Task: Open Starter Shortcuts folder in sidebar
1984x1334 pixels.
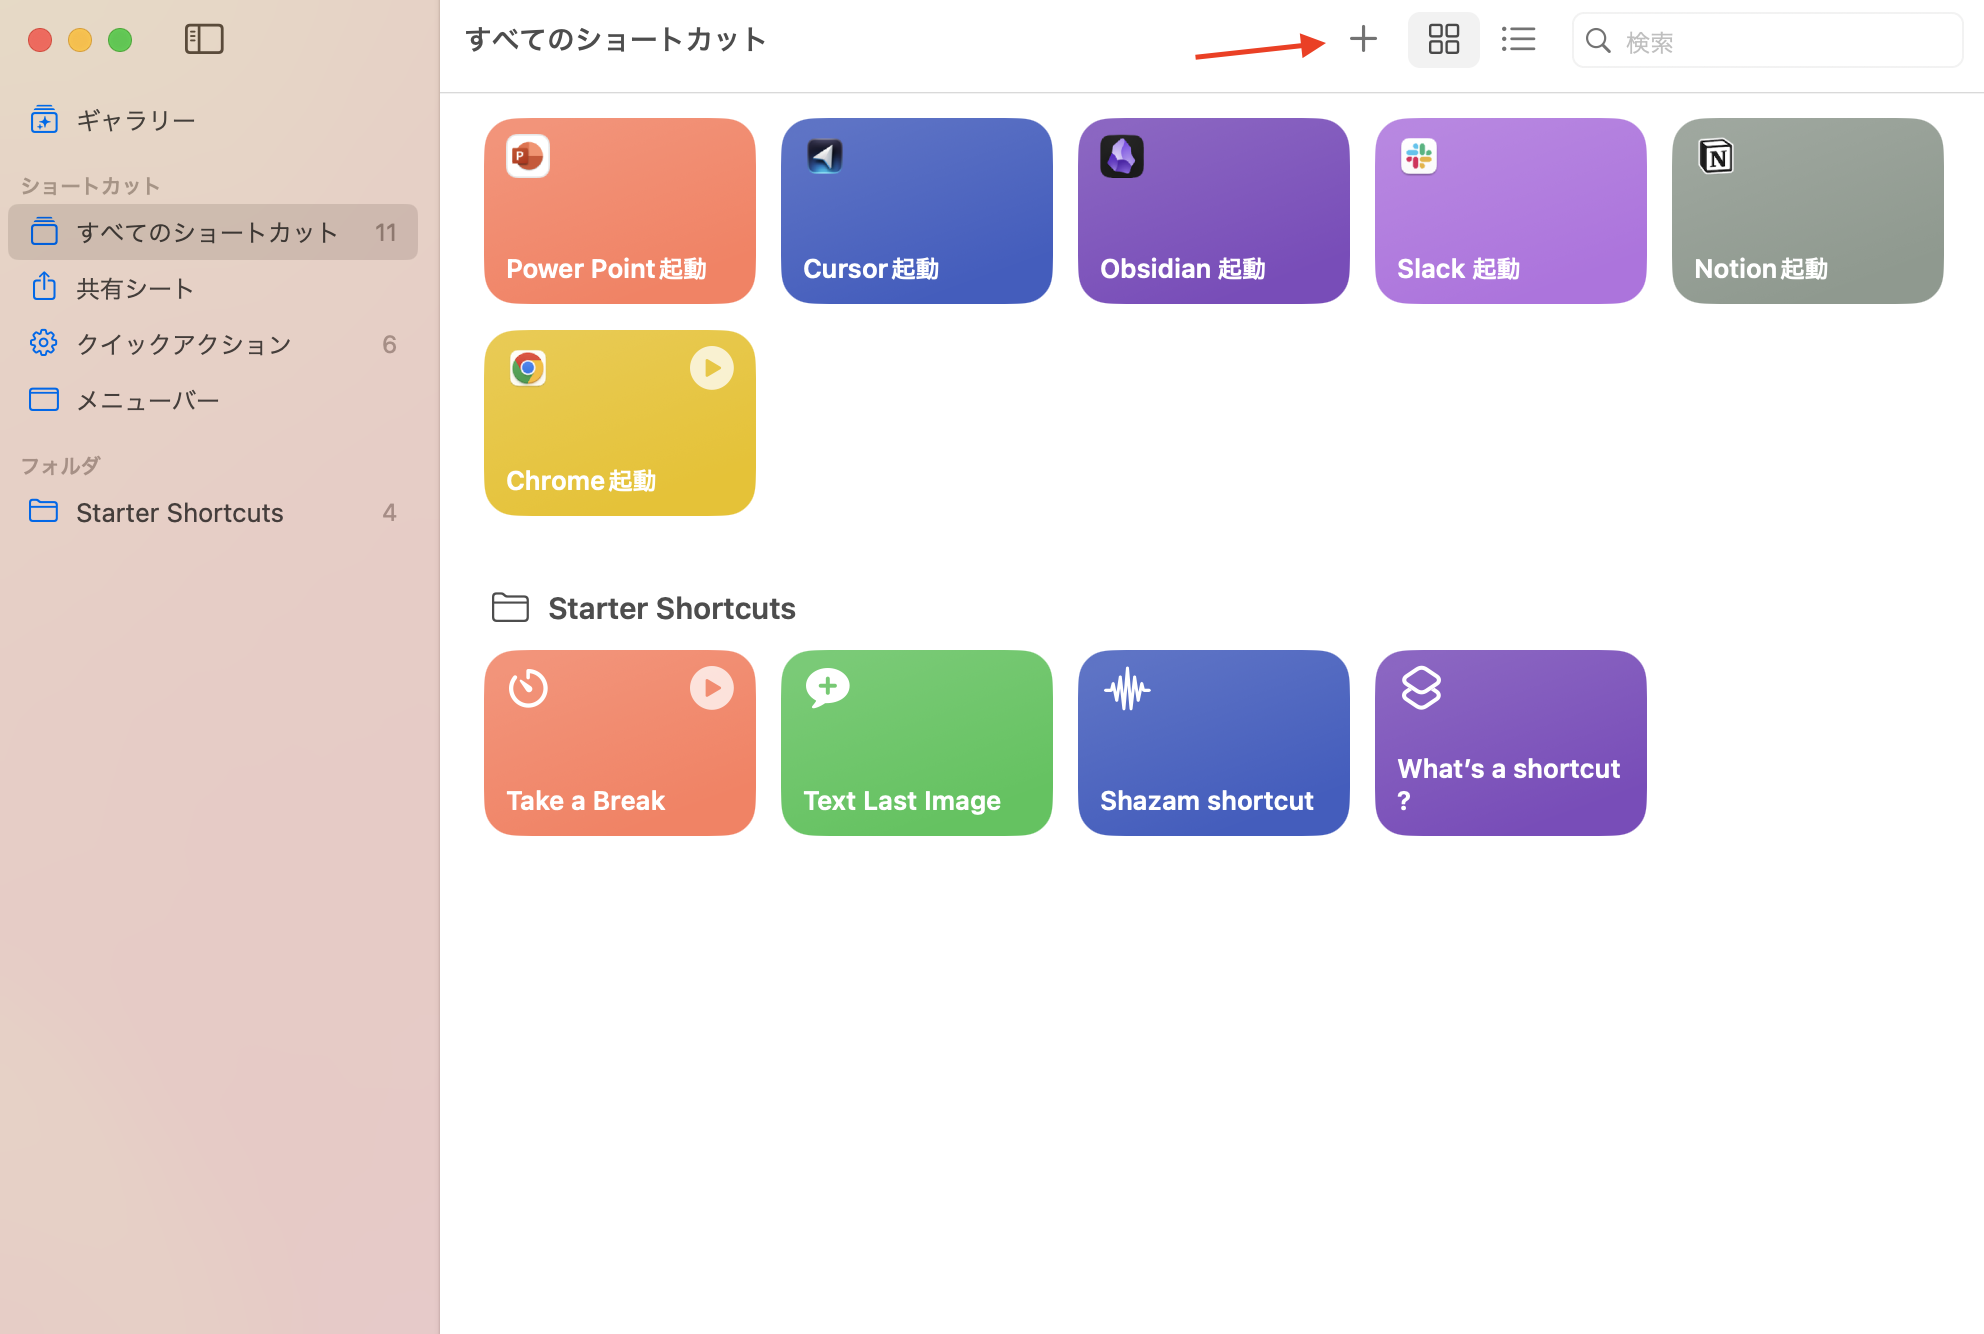Action: pos(180,512)
